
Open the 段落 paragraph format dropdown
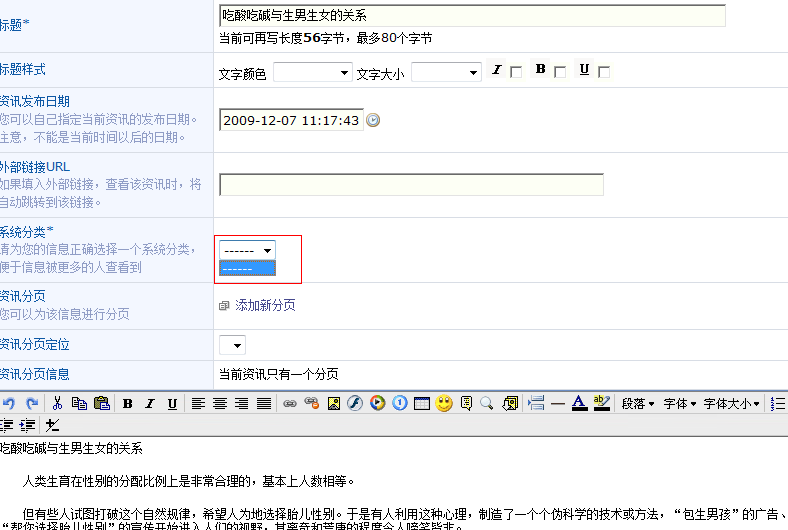tap(638, 403)
